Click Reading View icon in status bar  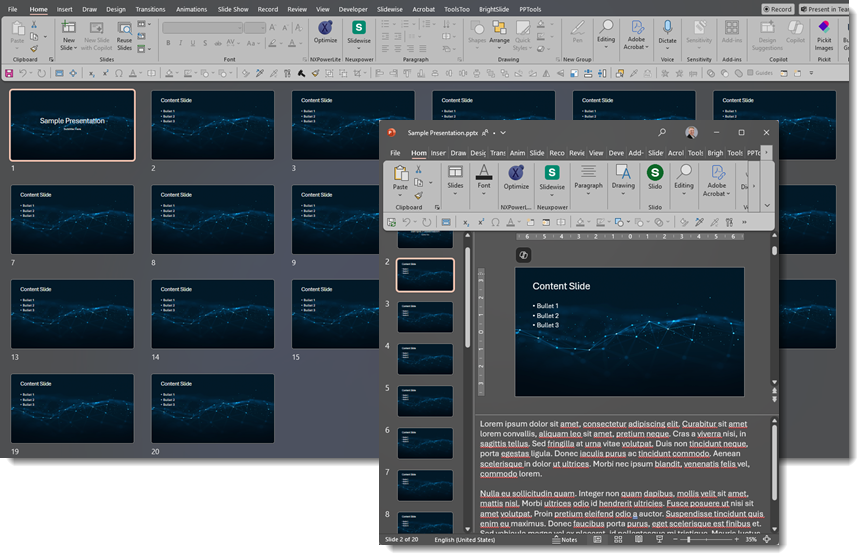click(x=638, y=540)
